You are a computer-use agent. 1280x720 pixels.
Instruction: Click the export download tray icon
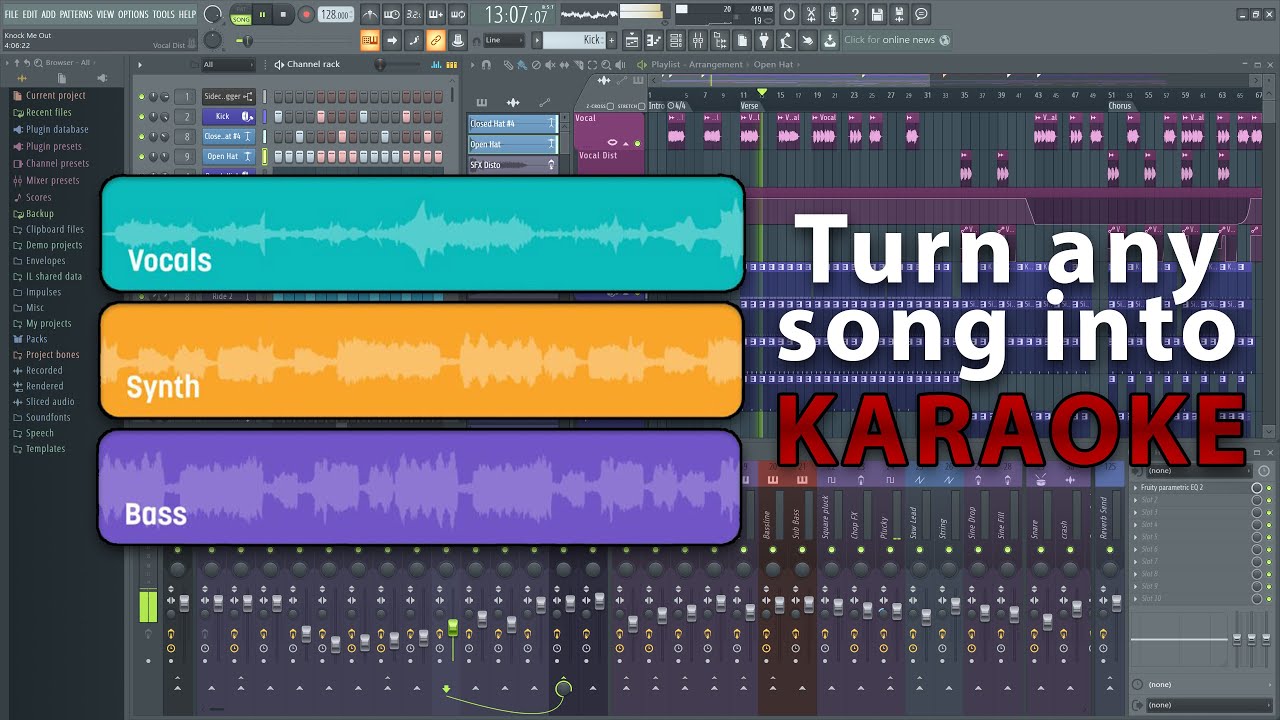[830, 40]
